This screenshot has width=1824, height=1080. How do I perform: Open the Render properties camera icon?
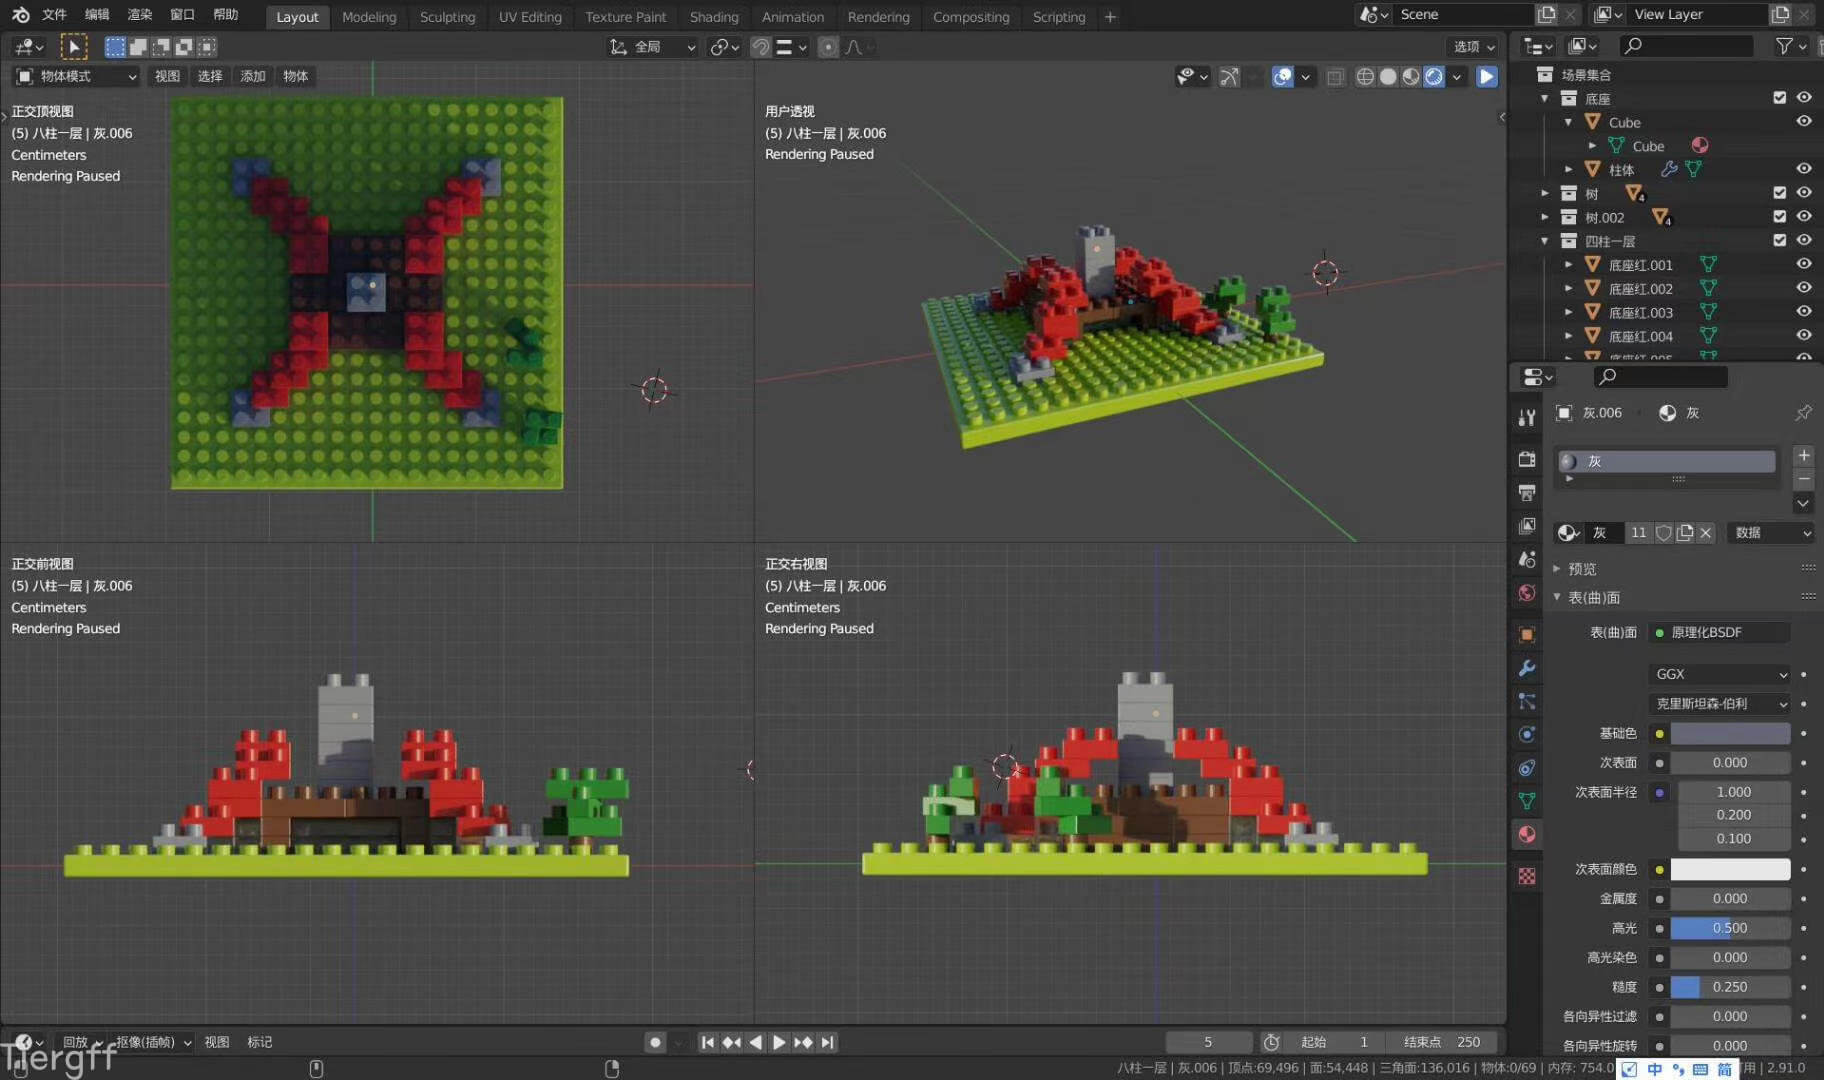click(x=1526, y=459)
